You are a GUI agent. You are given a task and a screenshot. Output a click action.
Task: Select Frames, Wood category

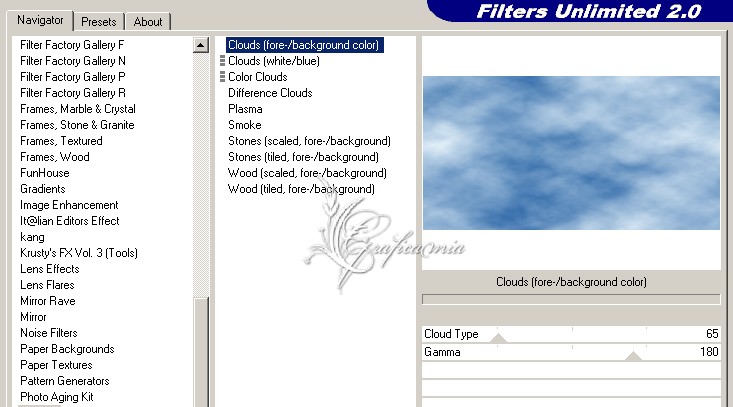(x=55, y=157)
